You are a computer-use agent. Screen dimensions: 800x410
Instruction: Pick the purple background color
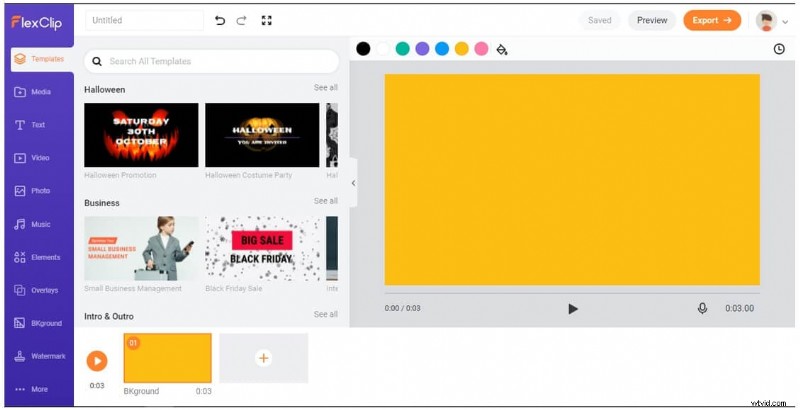click(422, 49)
